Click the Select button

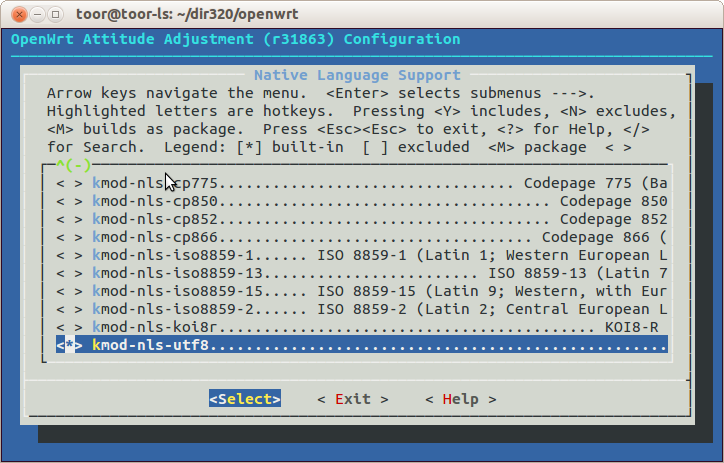pos(245,399)
